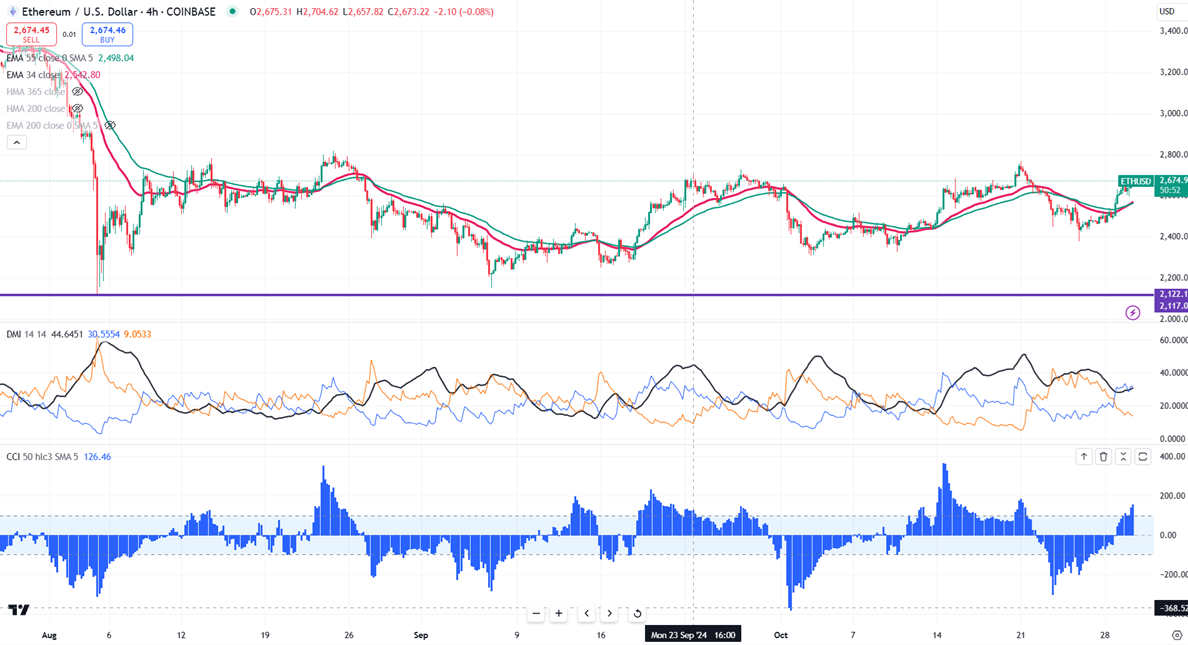Click the purple 2,122 horizontal line price label
The width and height of the screenshot is (1188, 645).
point(1171,294)
